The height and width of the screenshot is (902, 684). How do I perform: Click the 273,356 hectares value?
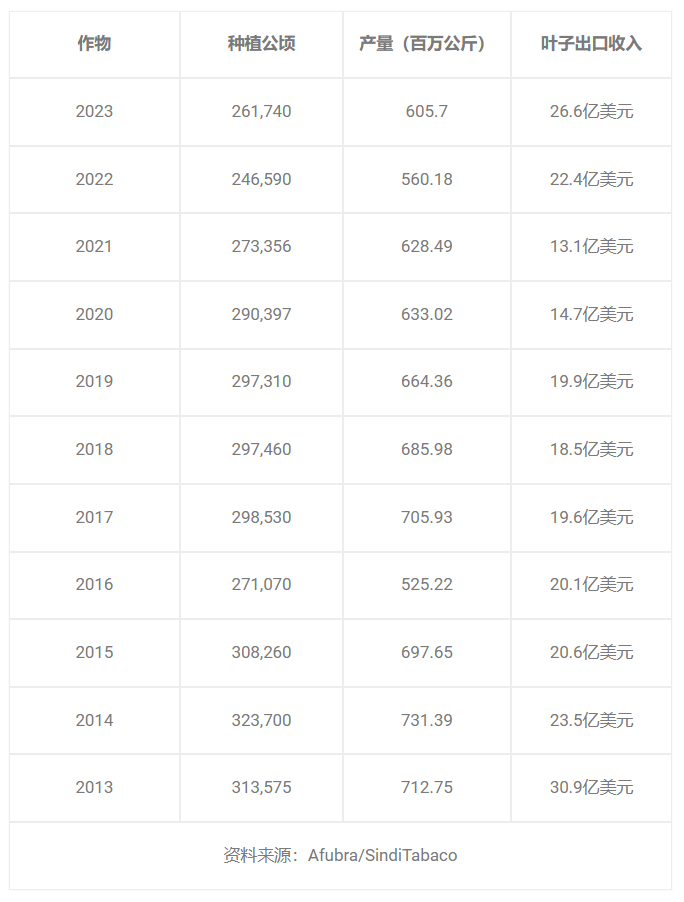coord(262,246)
